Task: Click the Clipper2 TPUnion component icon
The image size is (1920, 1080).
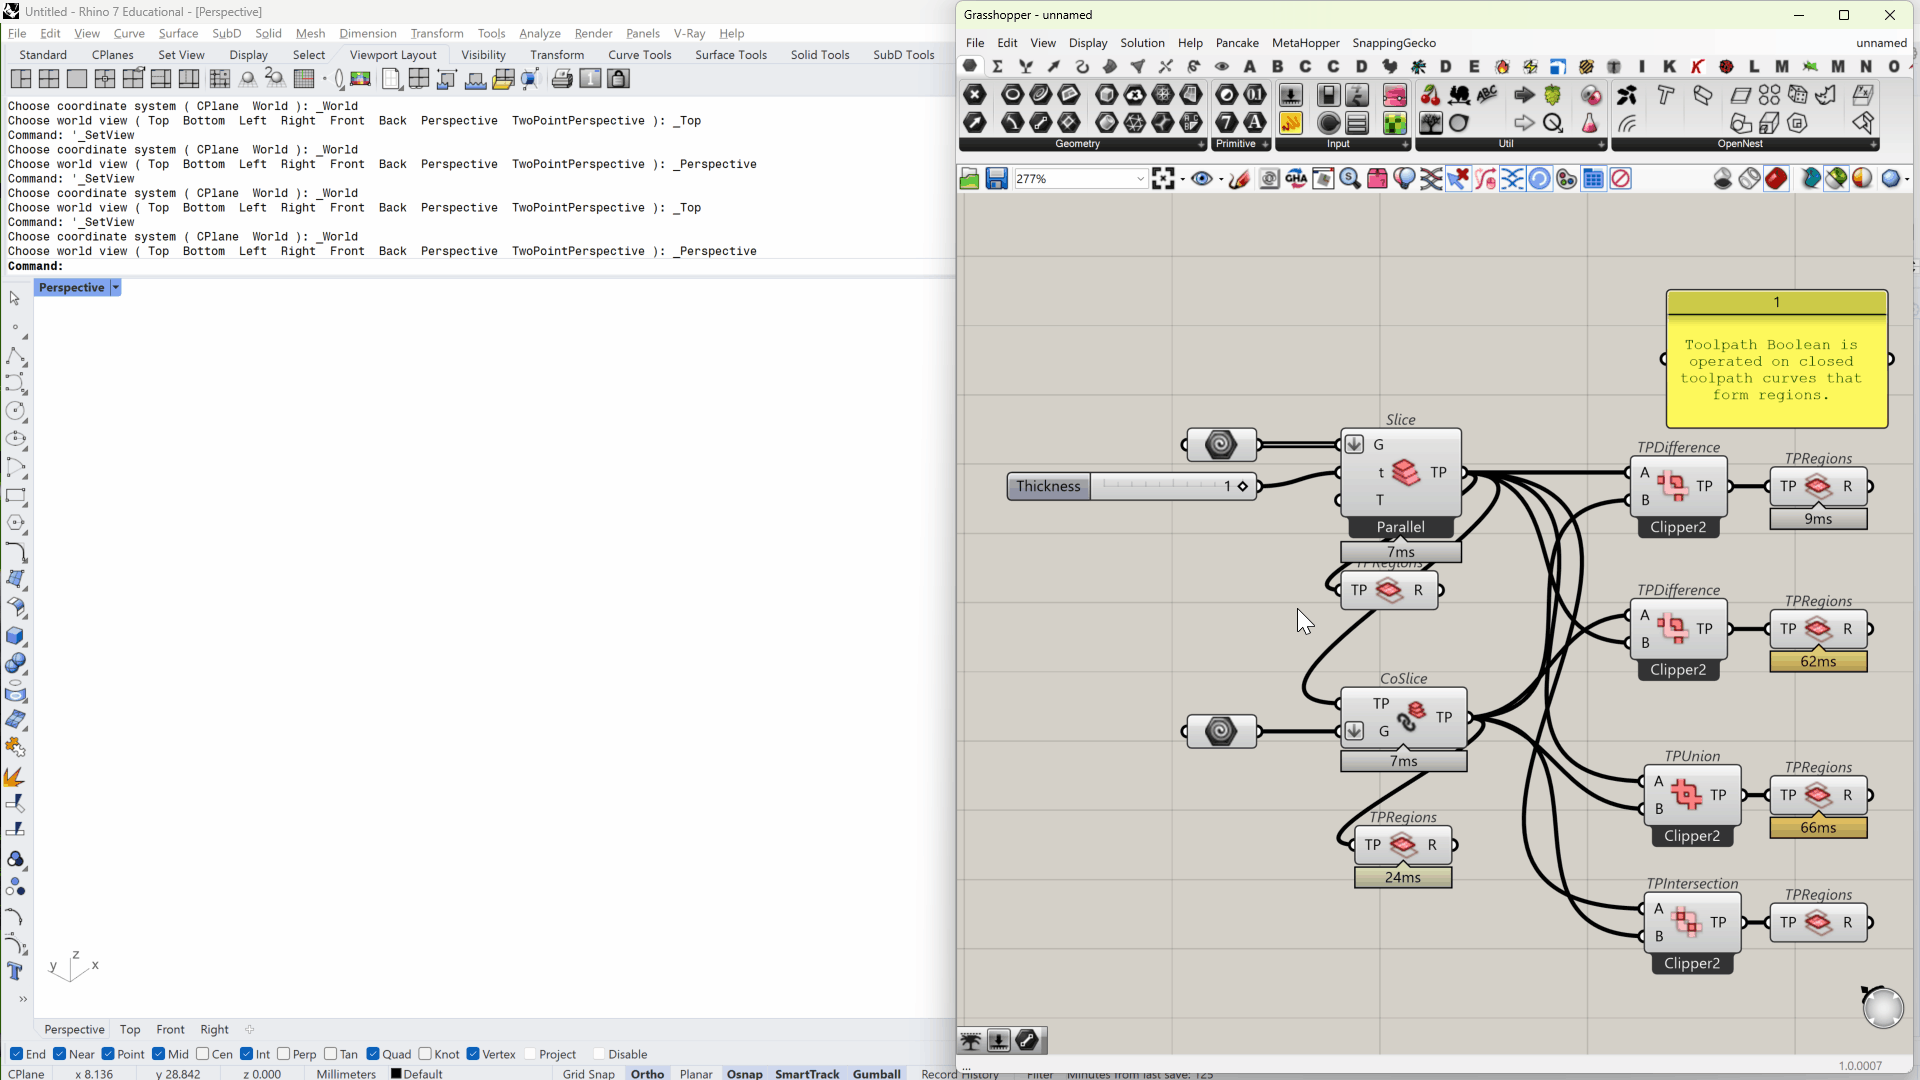Action: click(1688, 795)
